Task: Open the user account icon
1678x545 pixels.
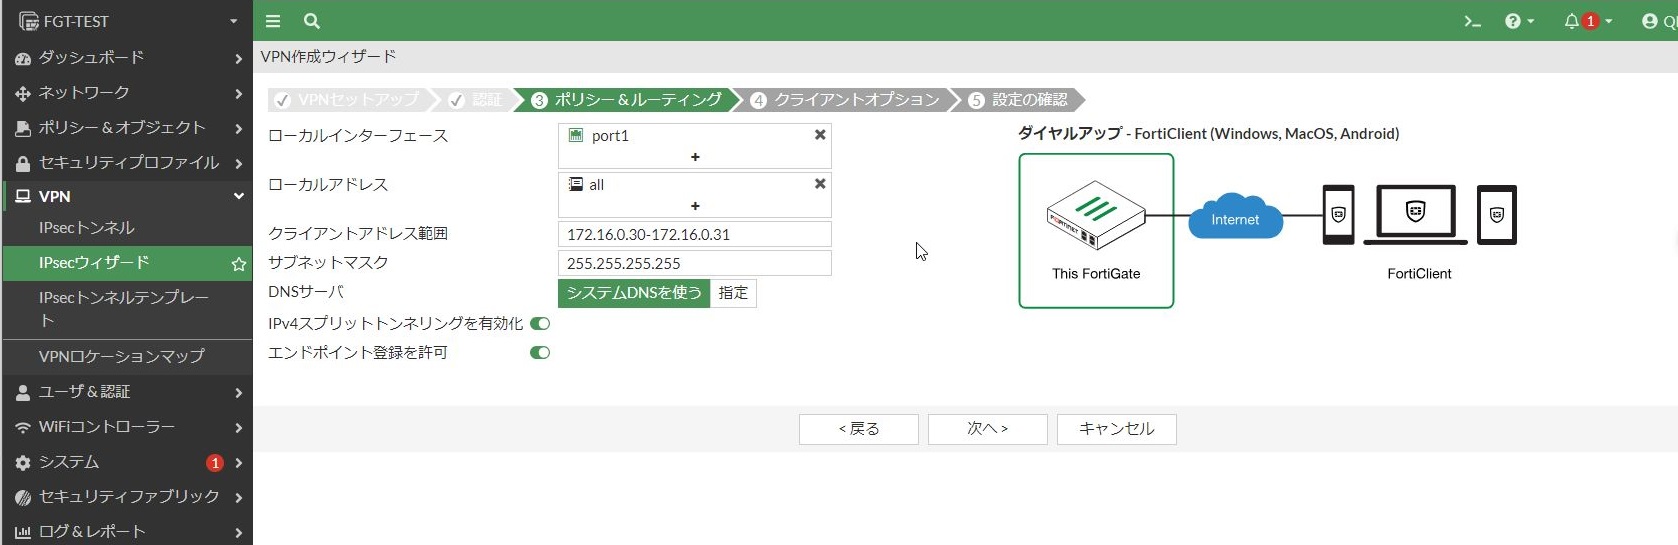Action: tap(1650, 21)
